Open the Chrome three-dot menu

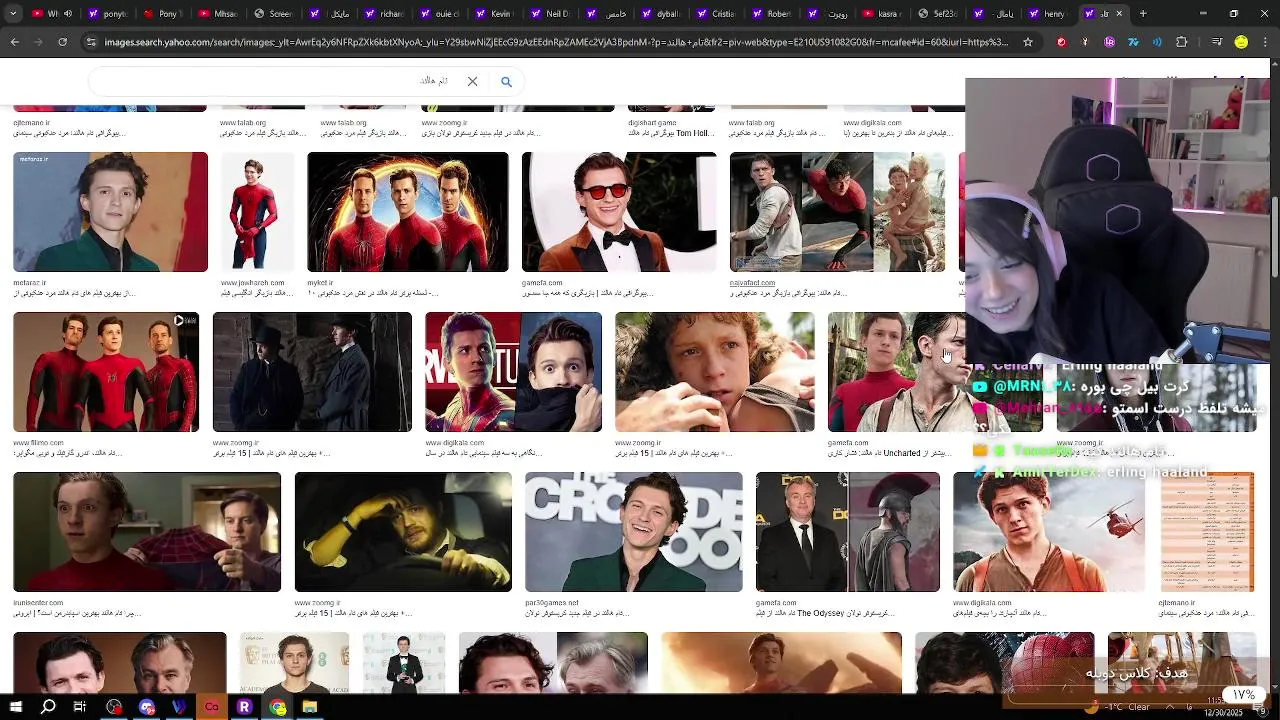pos(1265,42)
